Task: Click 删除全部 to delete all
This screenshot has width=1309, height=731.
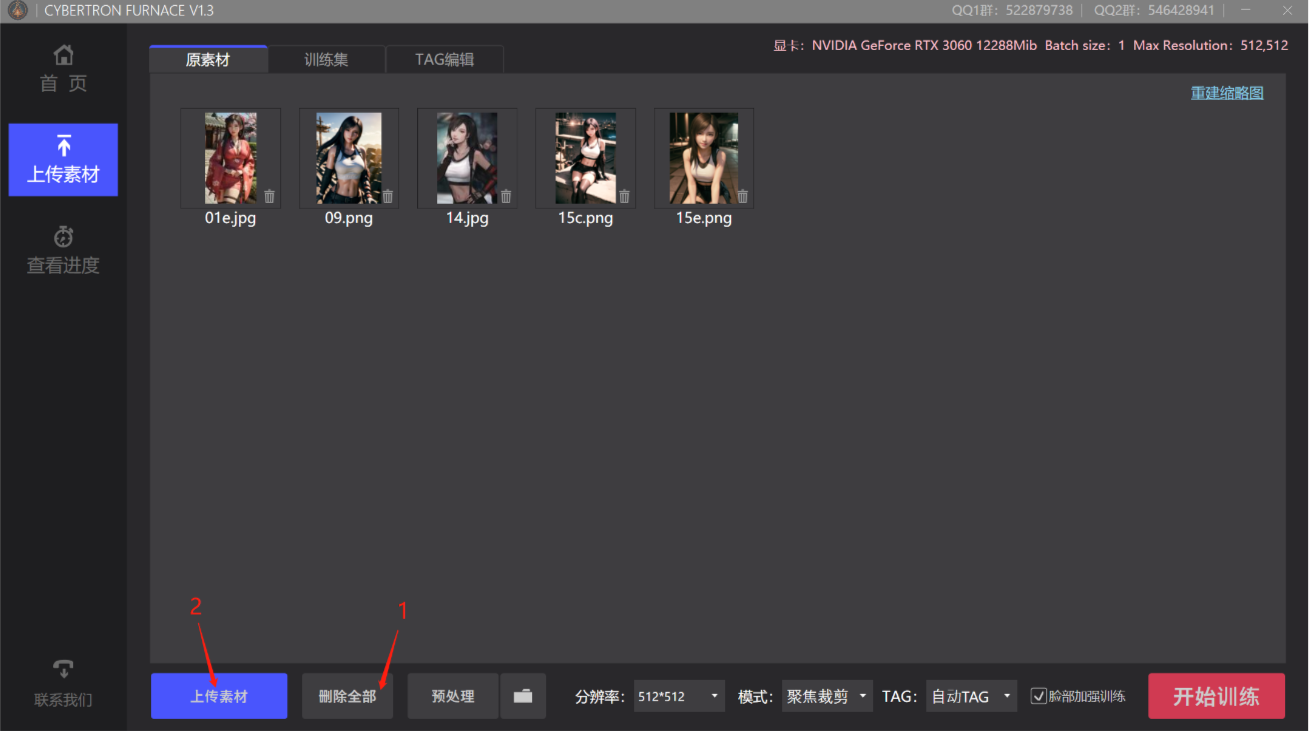Action: [x=347, y=696]
